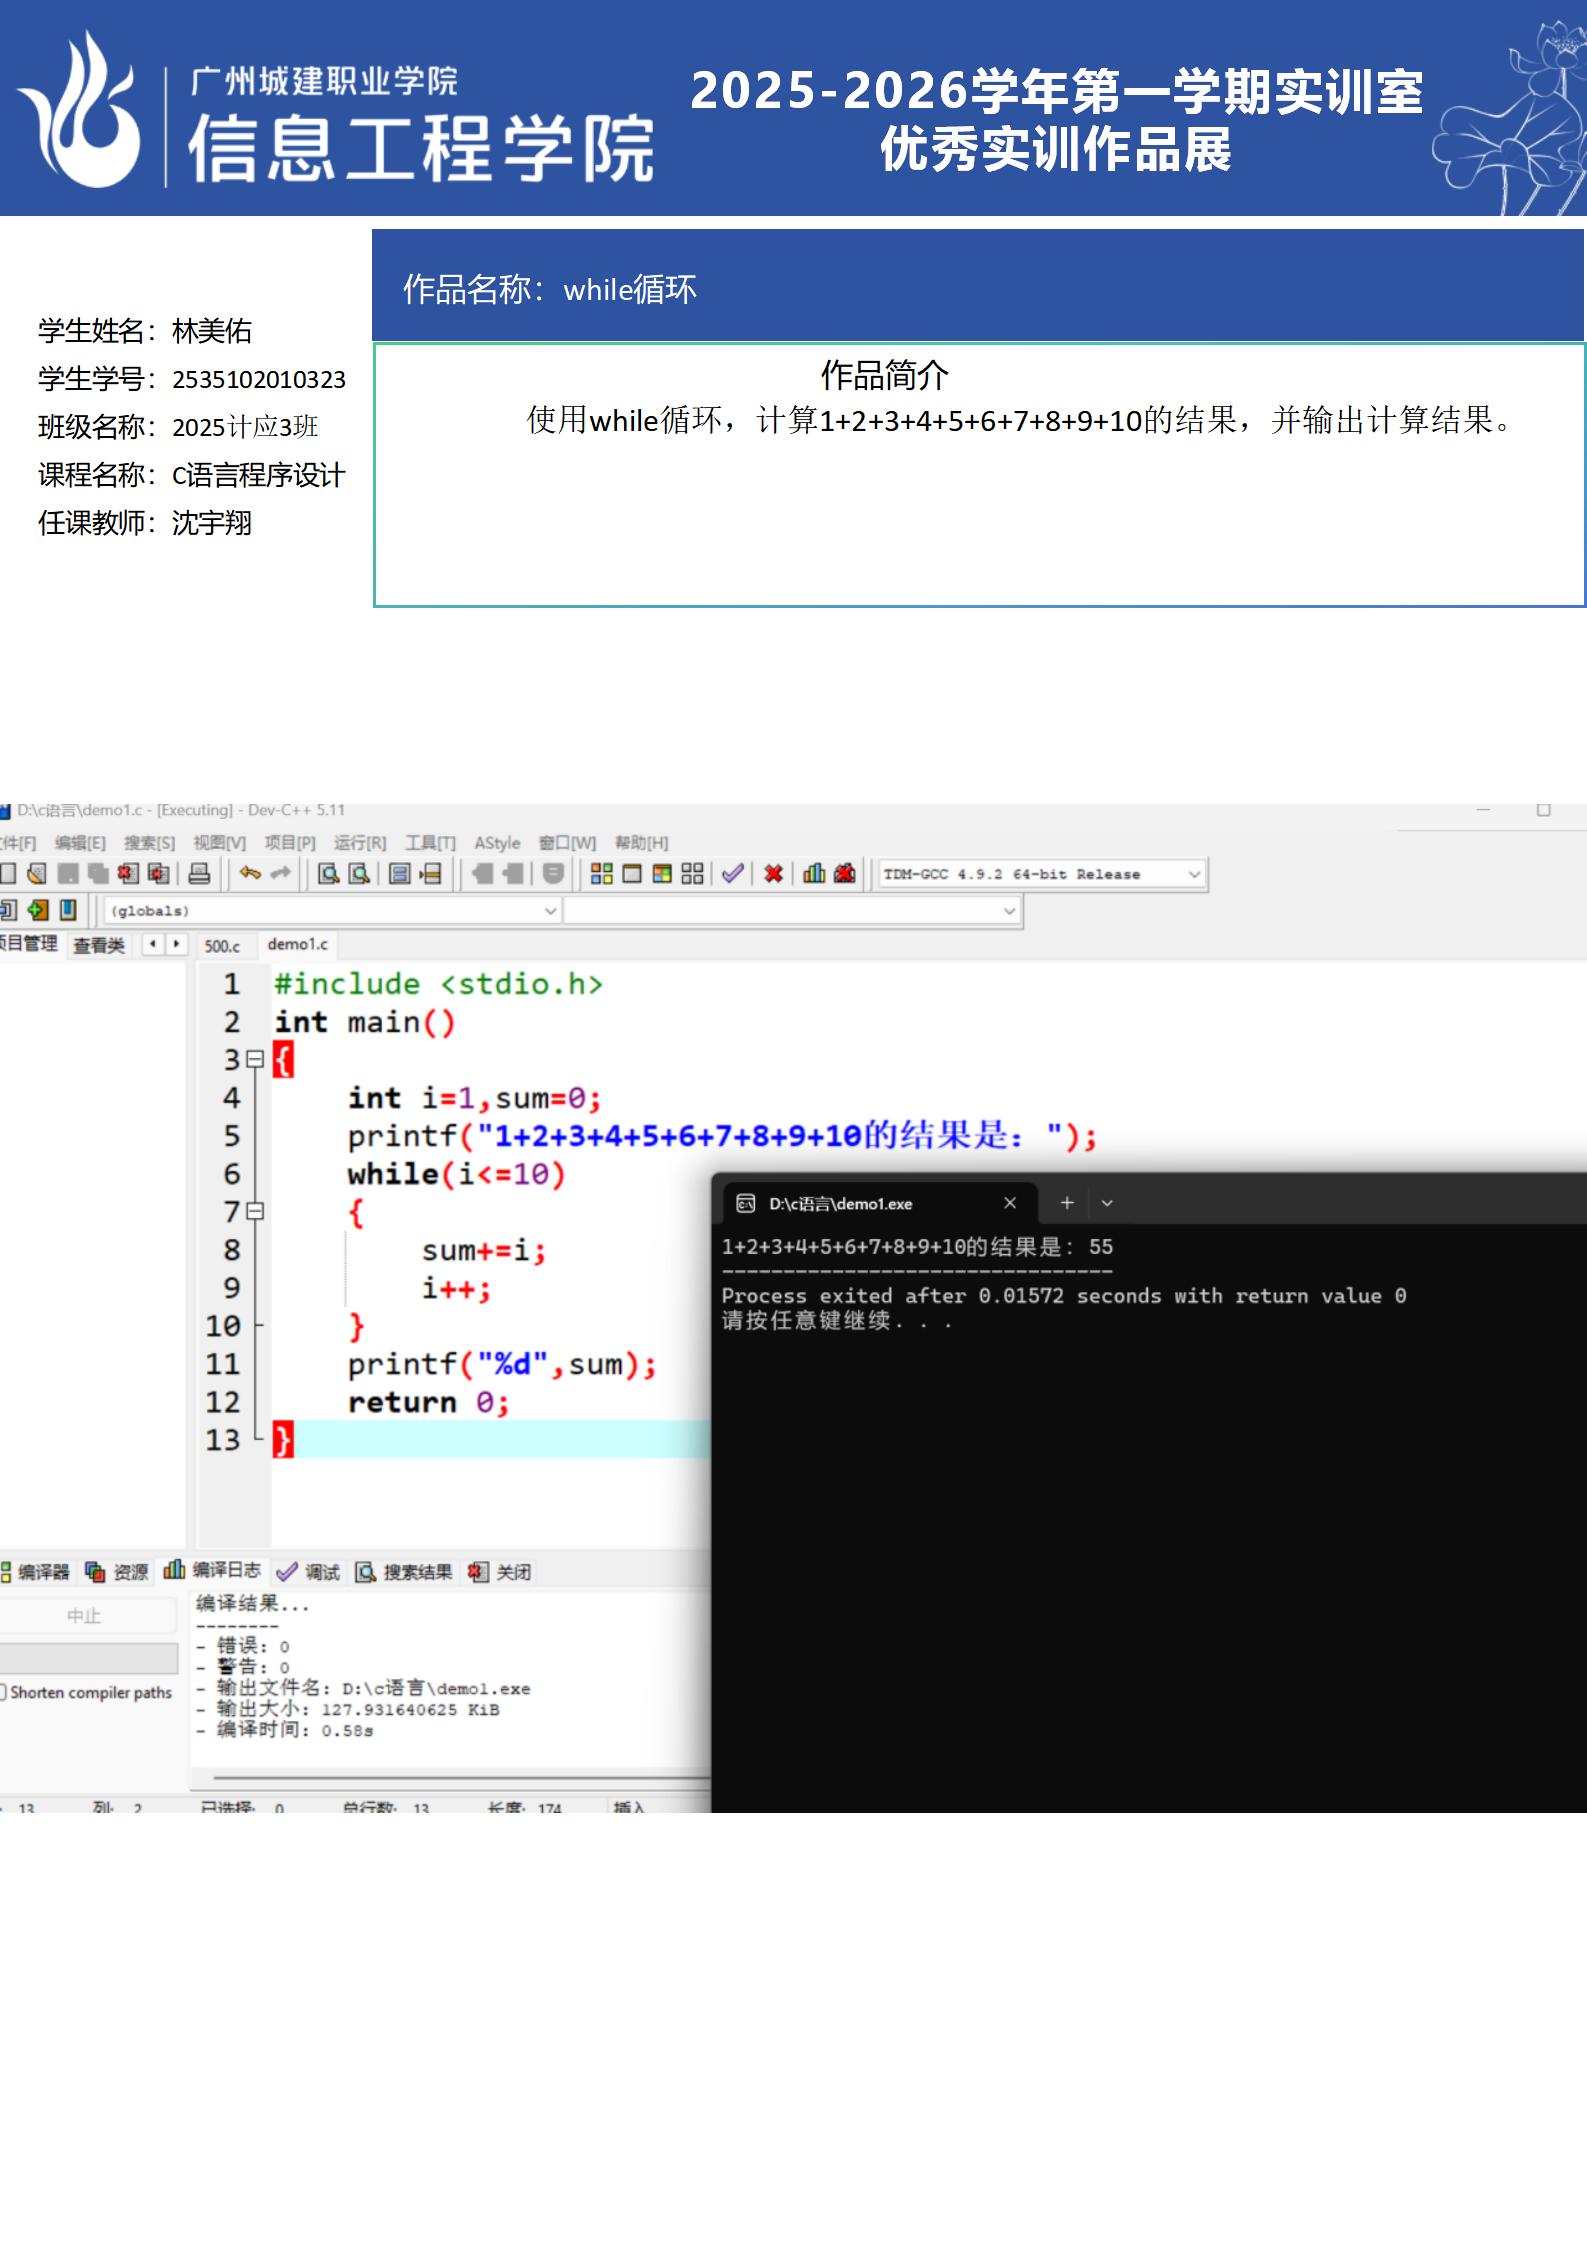Open the 调试 debug panel tab
The image size is (1587, 2244).
pyautogui.click(x=309, y=1572)
